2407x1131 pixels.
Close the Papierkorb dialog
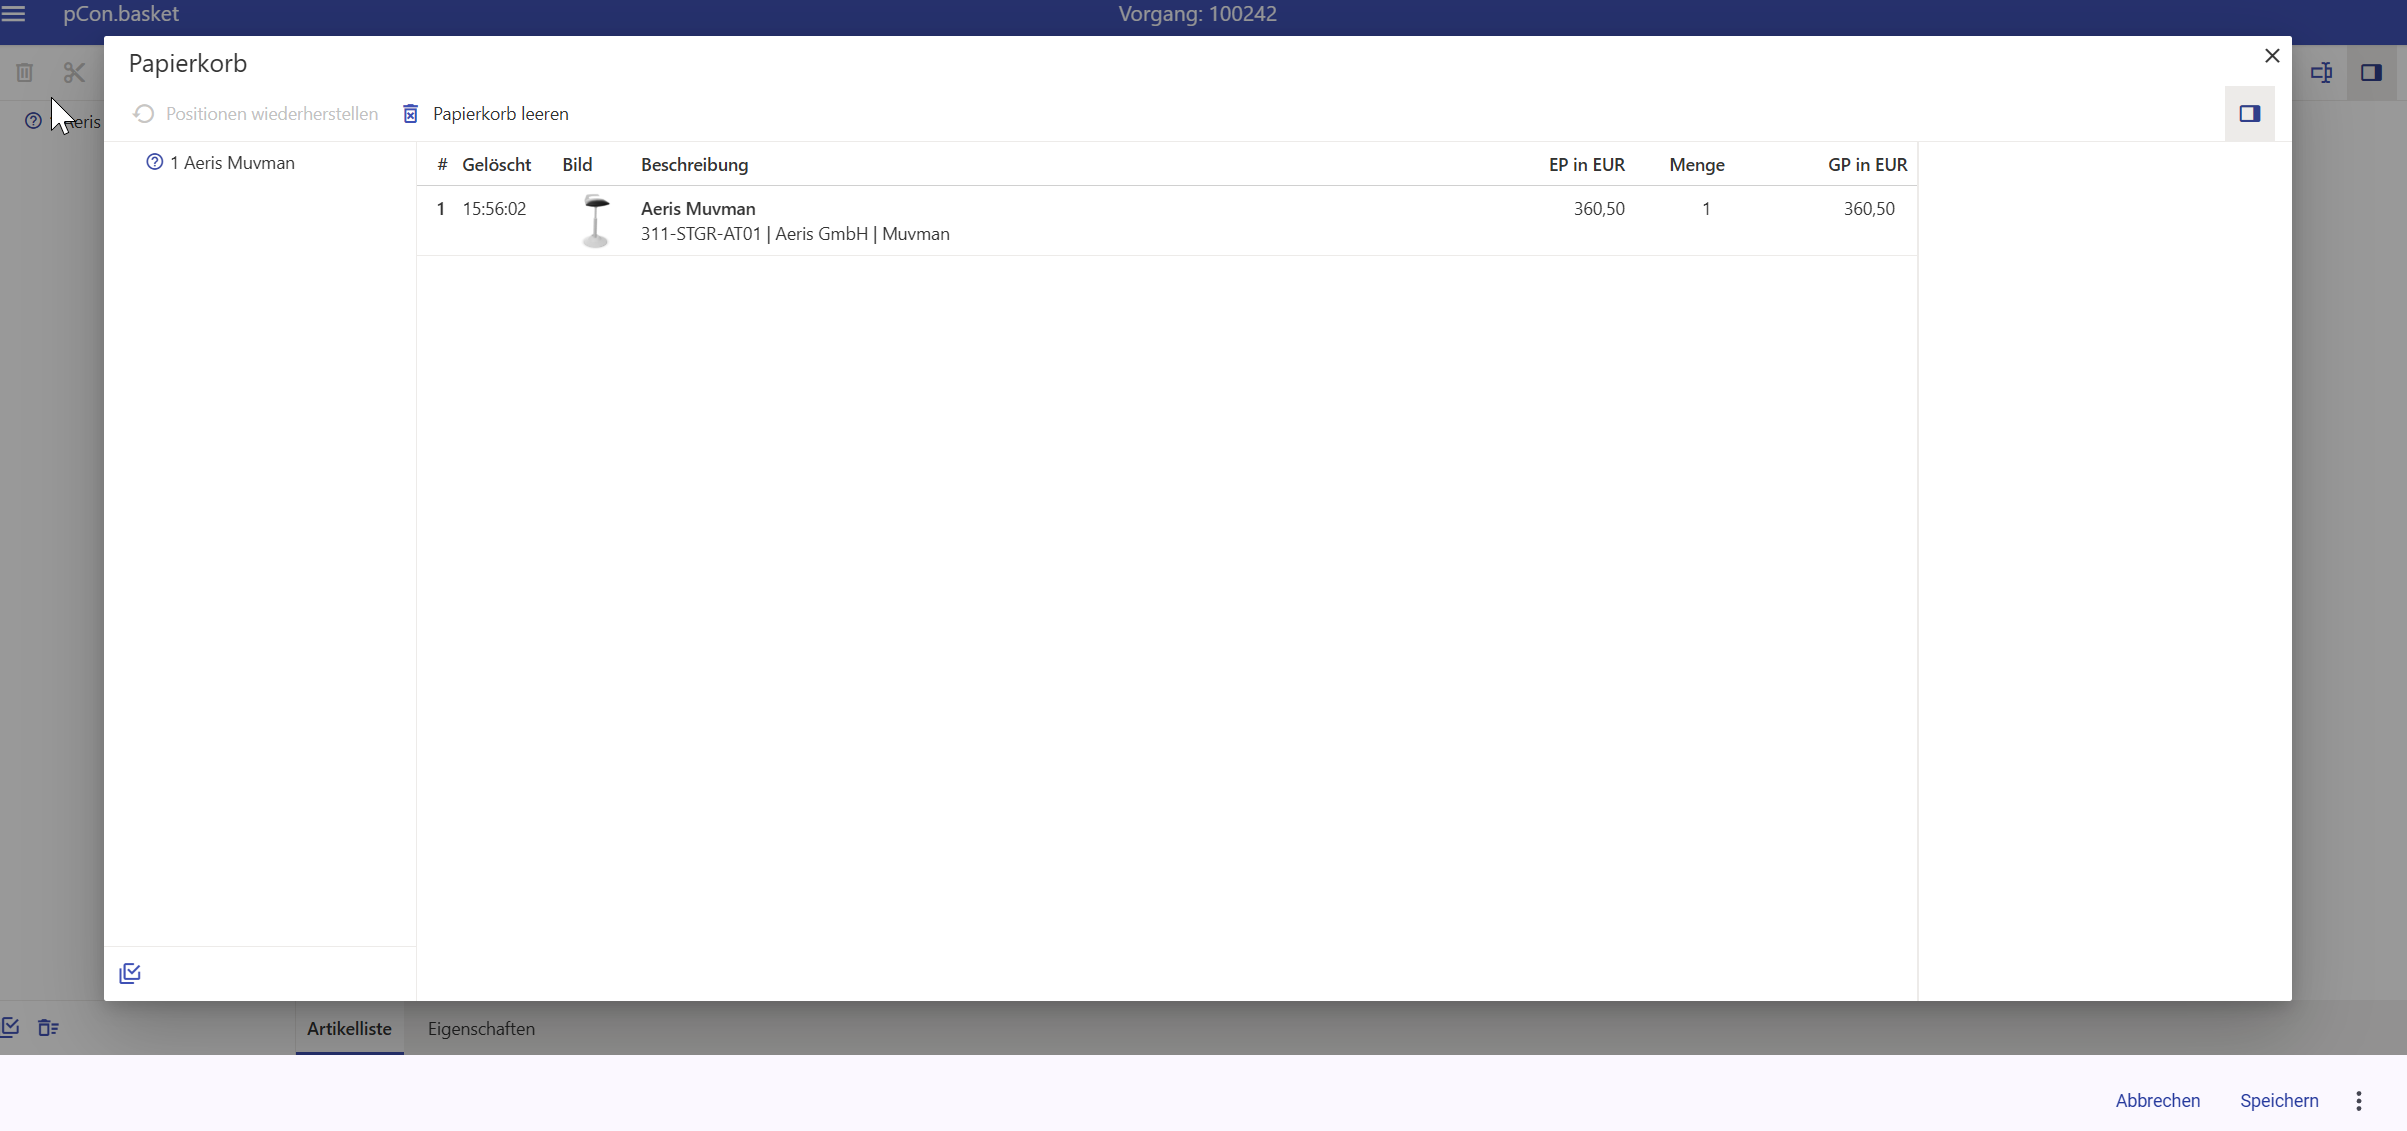tap(2272, 56)
